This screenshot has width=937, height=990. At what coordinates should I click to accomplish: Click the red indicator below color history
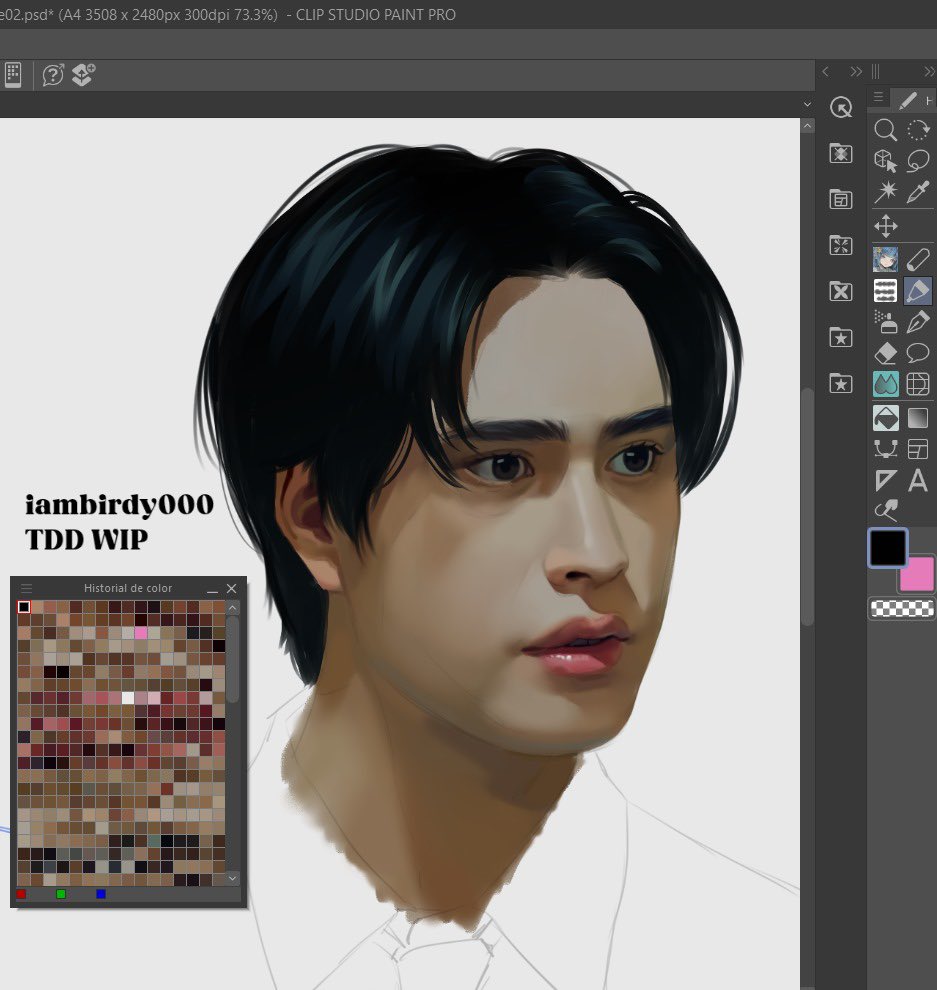click(21, 894)
